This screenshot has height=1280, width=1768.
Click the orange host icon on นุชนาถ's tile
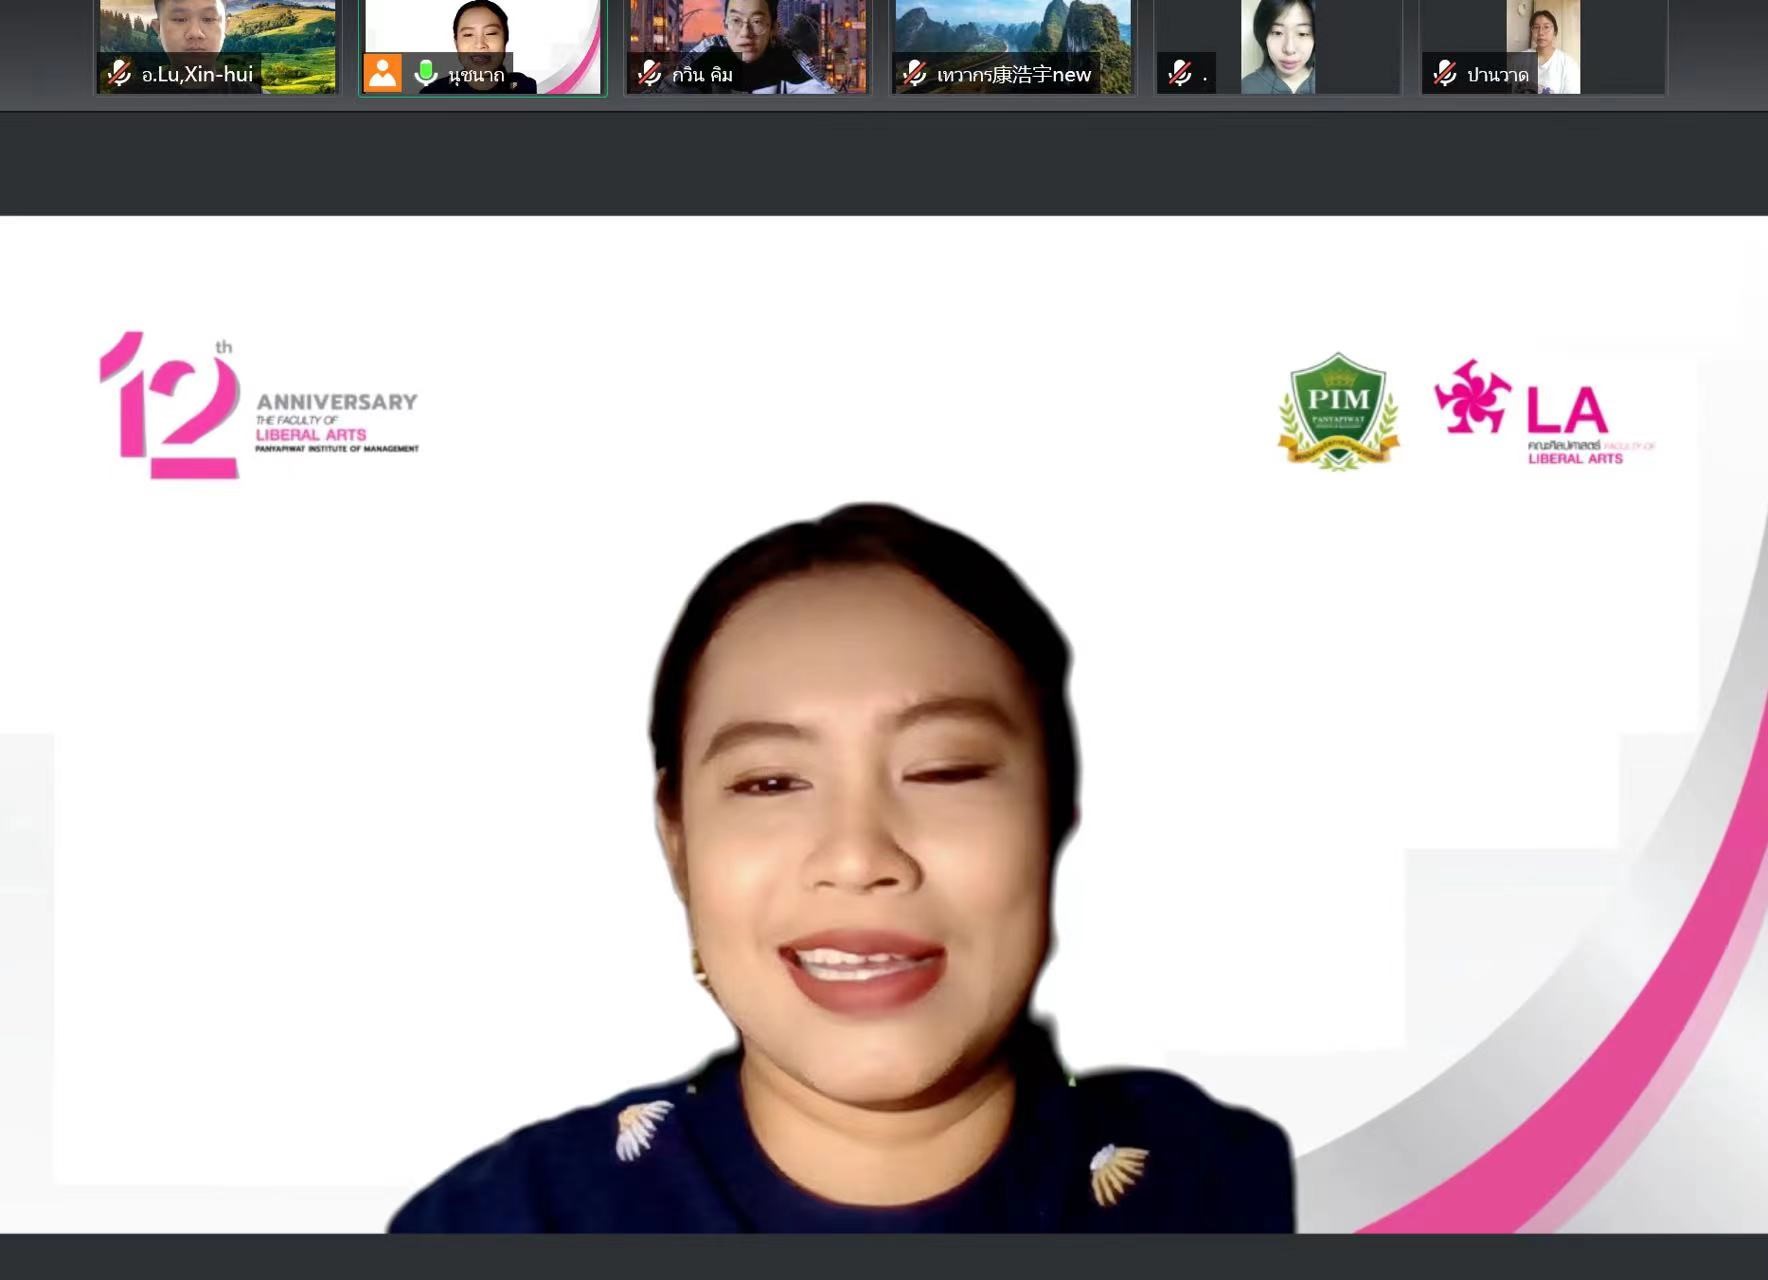382,73
